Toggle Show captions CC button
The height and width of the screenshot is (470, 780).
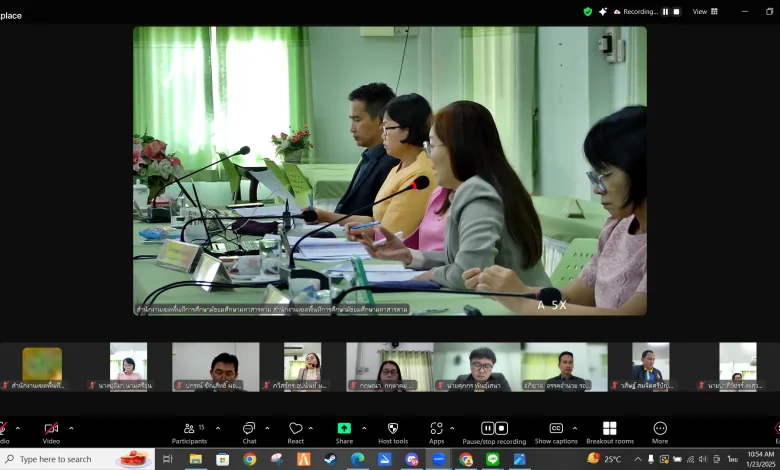[x=556, y=433]
